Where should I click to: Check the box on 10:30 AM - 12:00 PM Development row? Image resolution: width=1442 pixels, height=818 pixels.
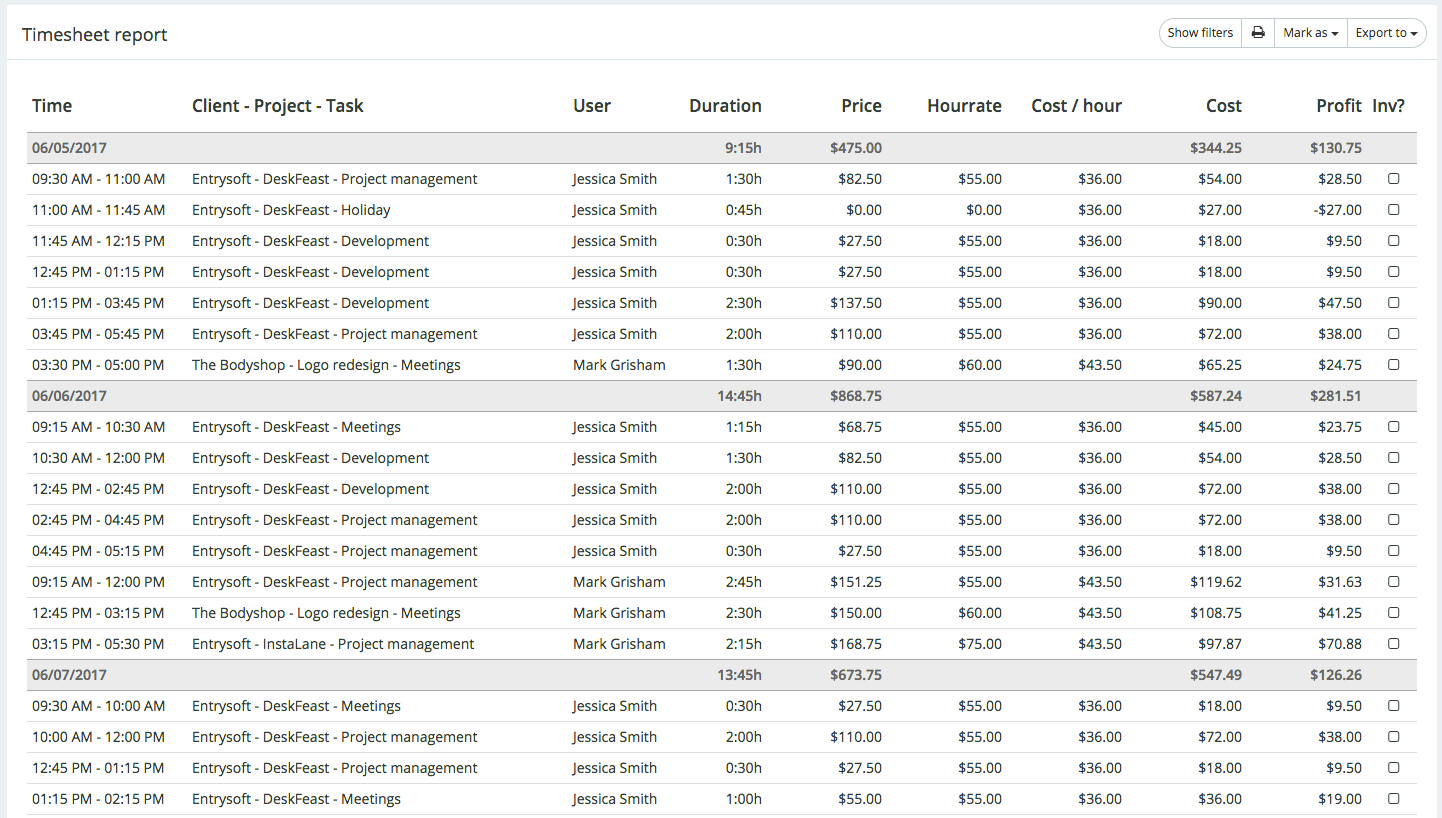click(x=1394, y=458)
